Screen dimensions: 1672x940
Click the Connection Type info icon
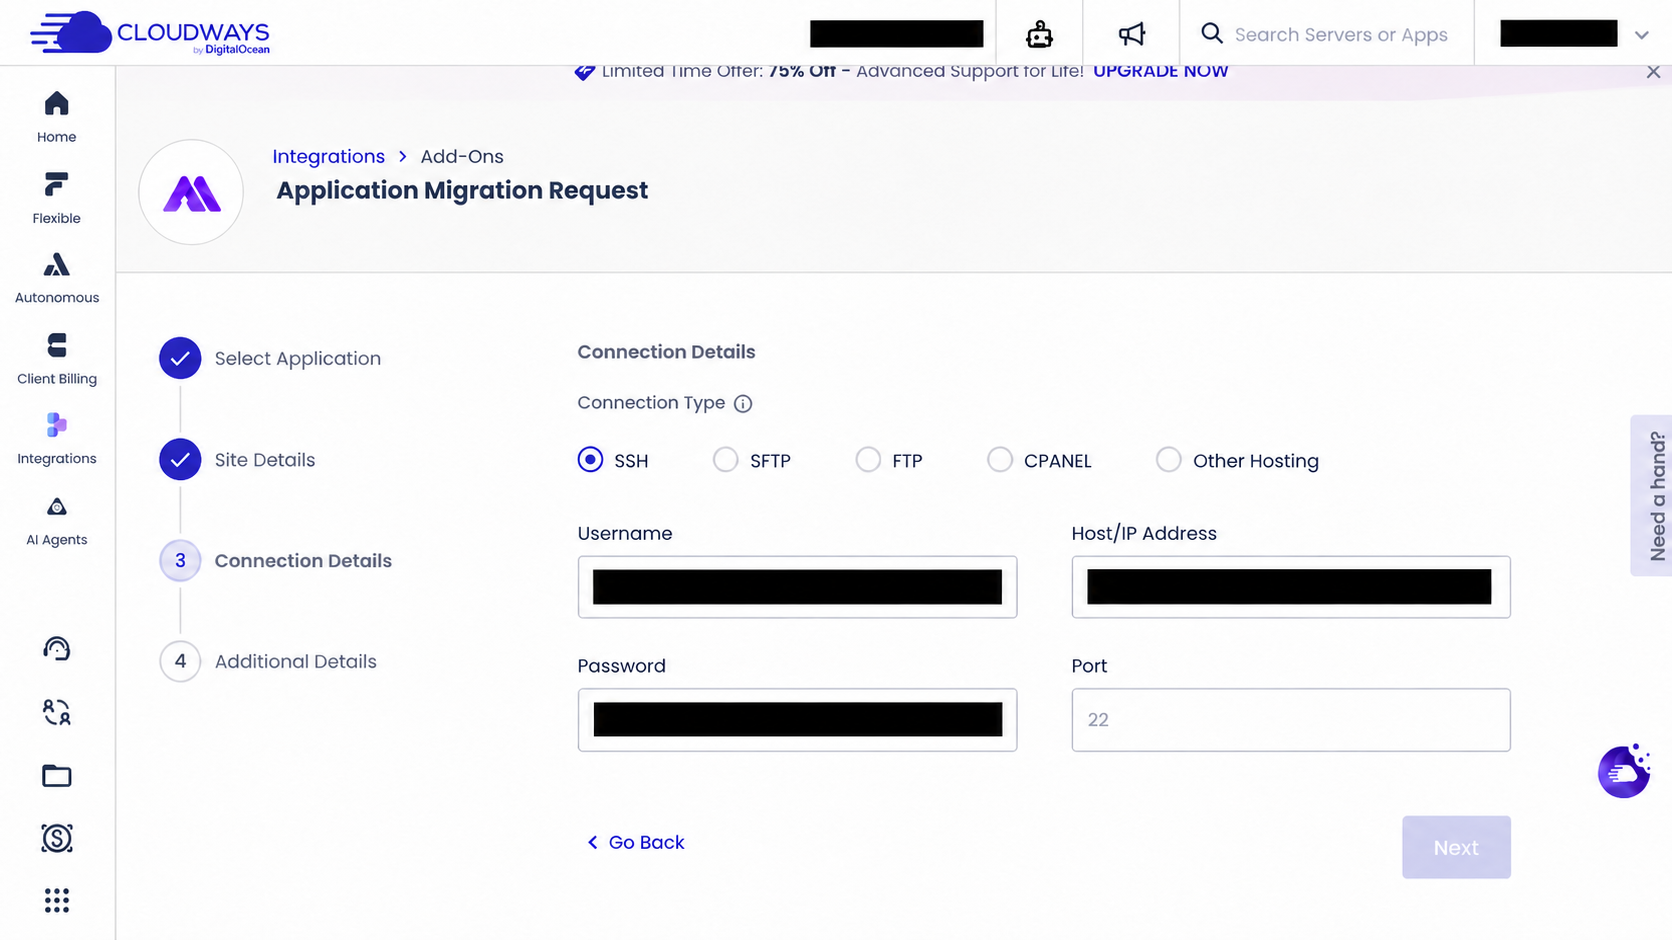(743, 404)
